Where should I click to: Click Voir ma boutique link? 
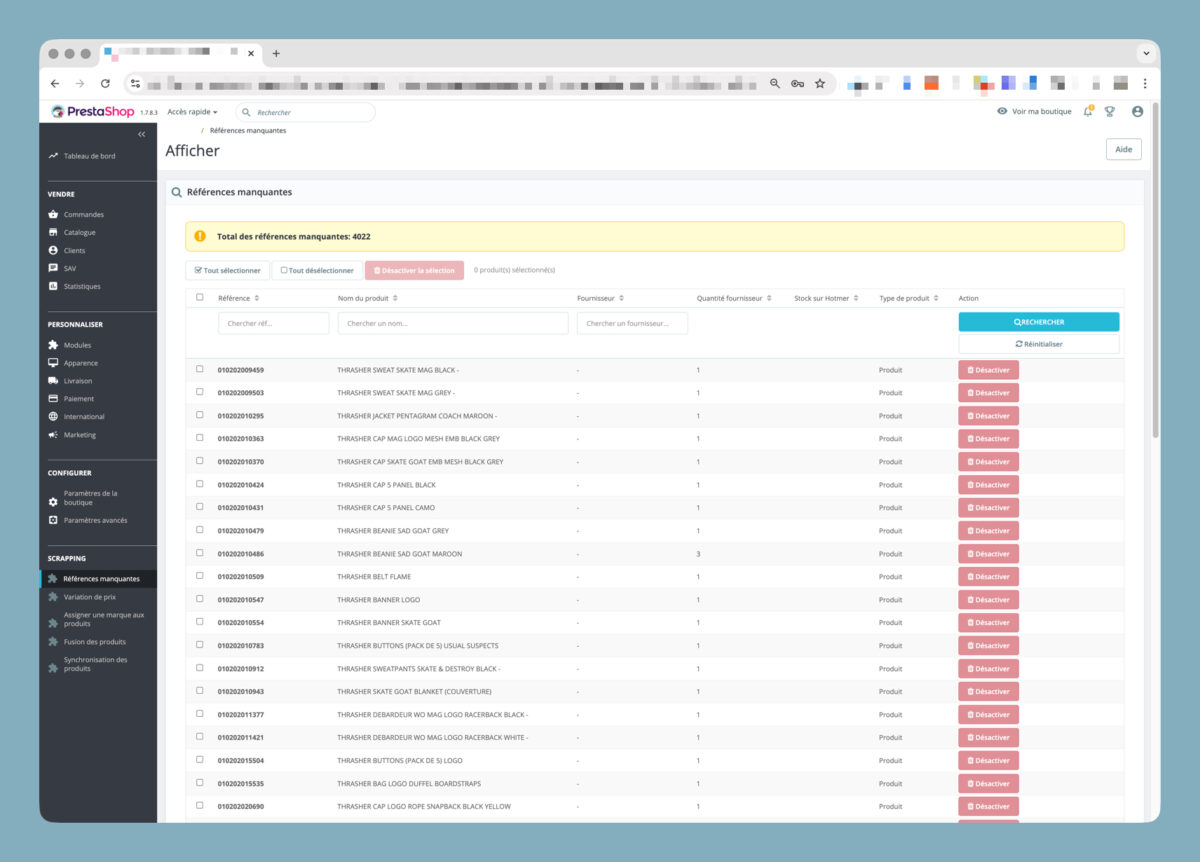coord(1034,112)
